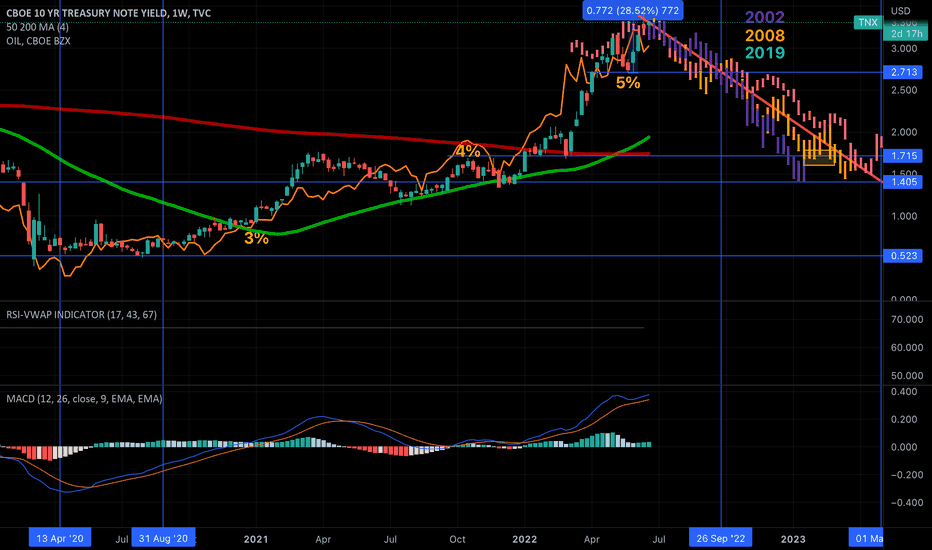Select the 1.405 horizontal line price label
932x550 pixels.
point(903,182)
